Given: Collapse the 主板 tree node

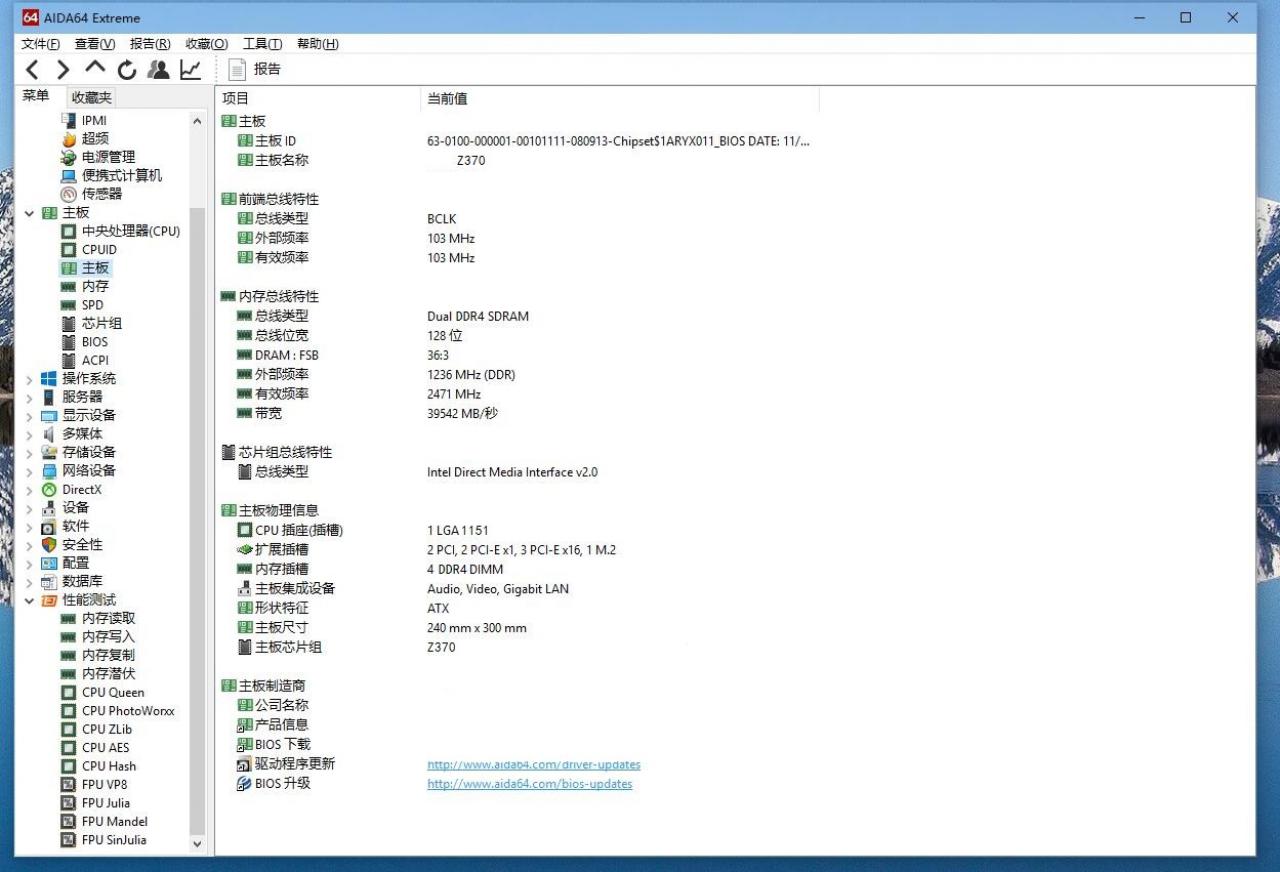Looking at the screenshot, I should point(29,213).
